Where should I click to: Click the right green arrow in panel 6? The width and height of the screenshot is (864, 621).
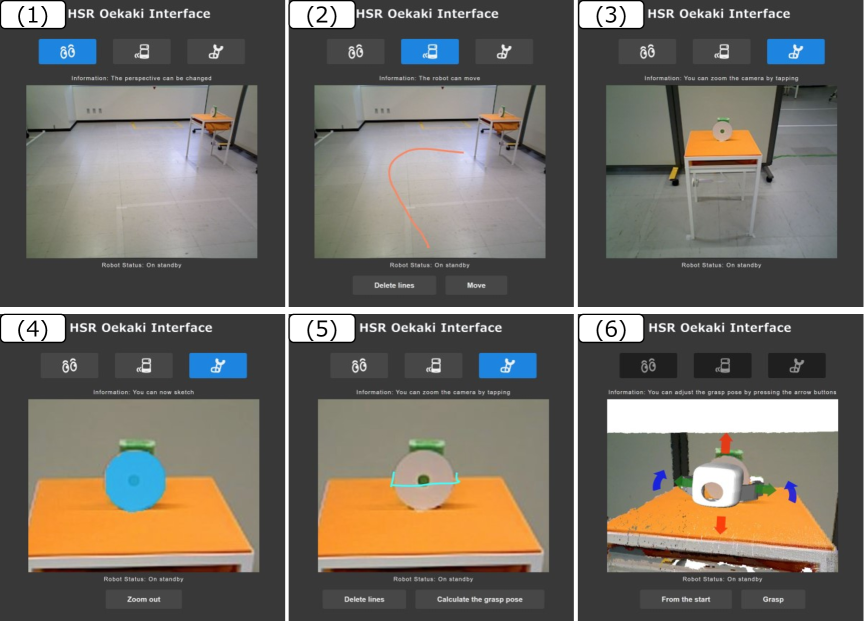coord(766,489)
